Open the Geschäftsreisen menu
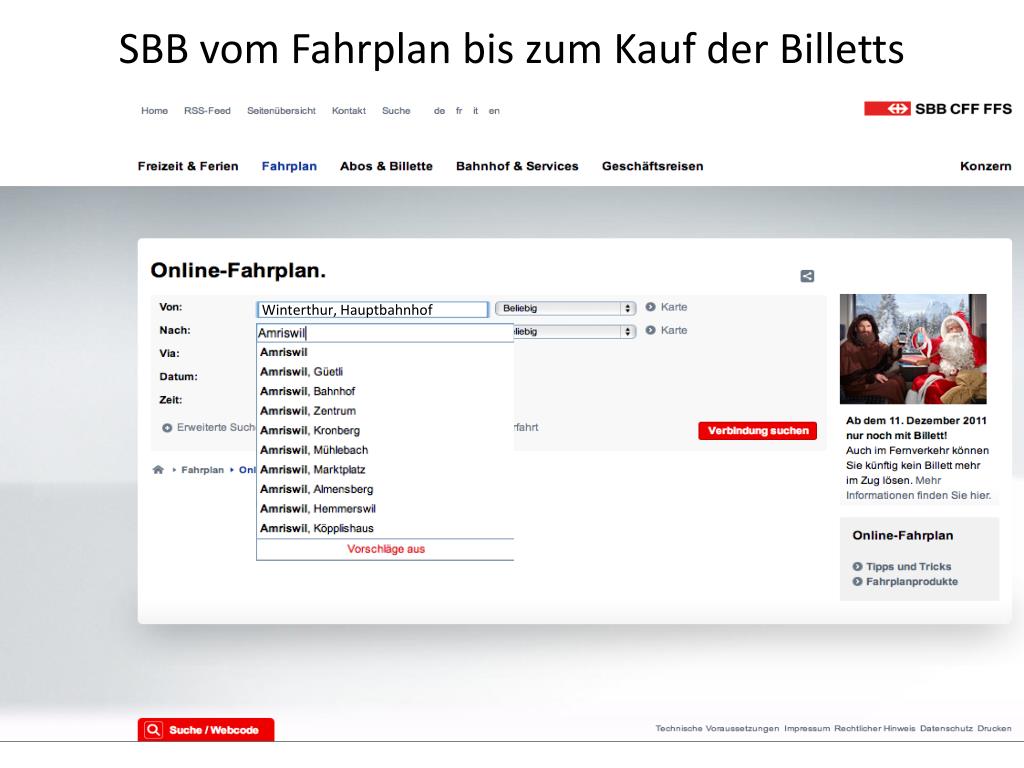This screenshot has height=768, width=1024. pos(652,167)
